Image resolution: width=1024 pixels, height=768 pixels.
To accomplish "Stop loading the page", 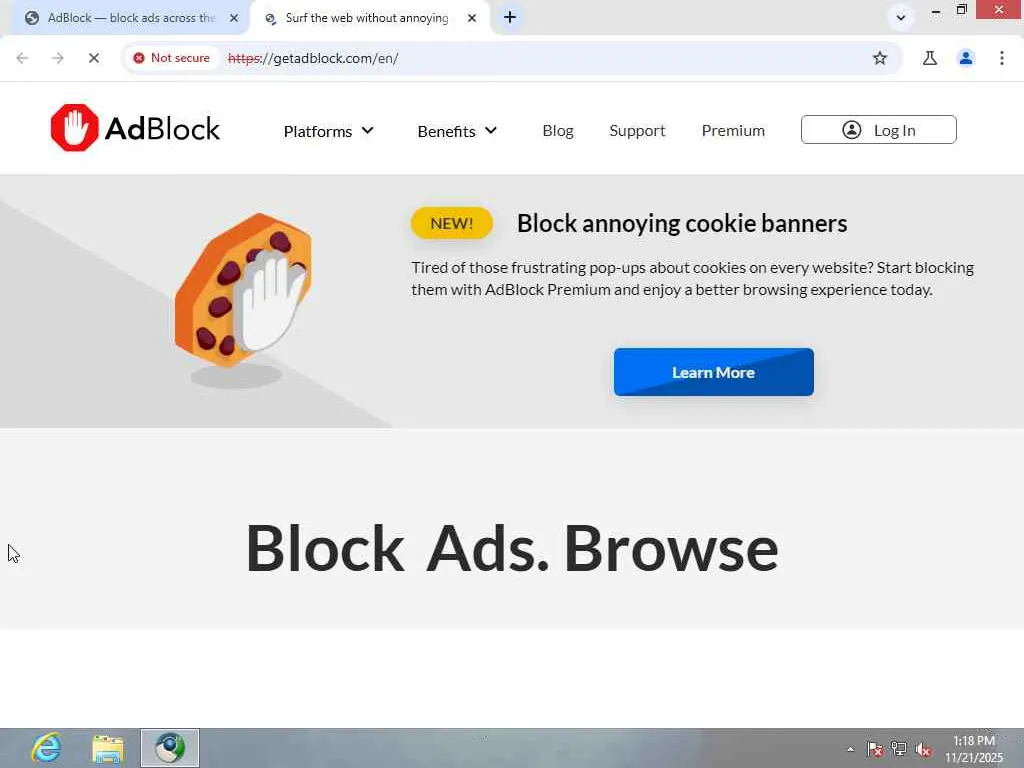I will [x=93, y=58].
